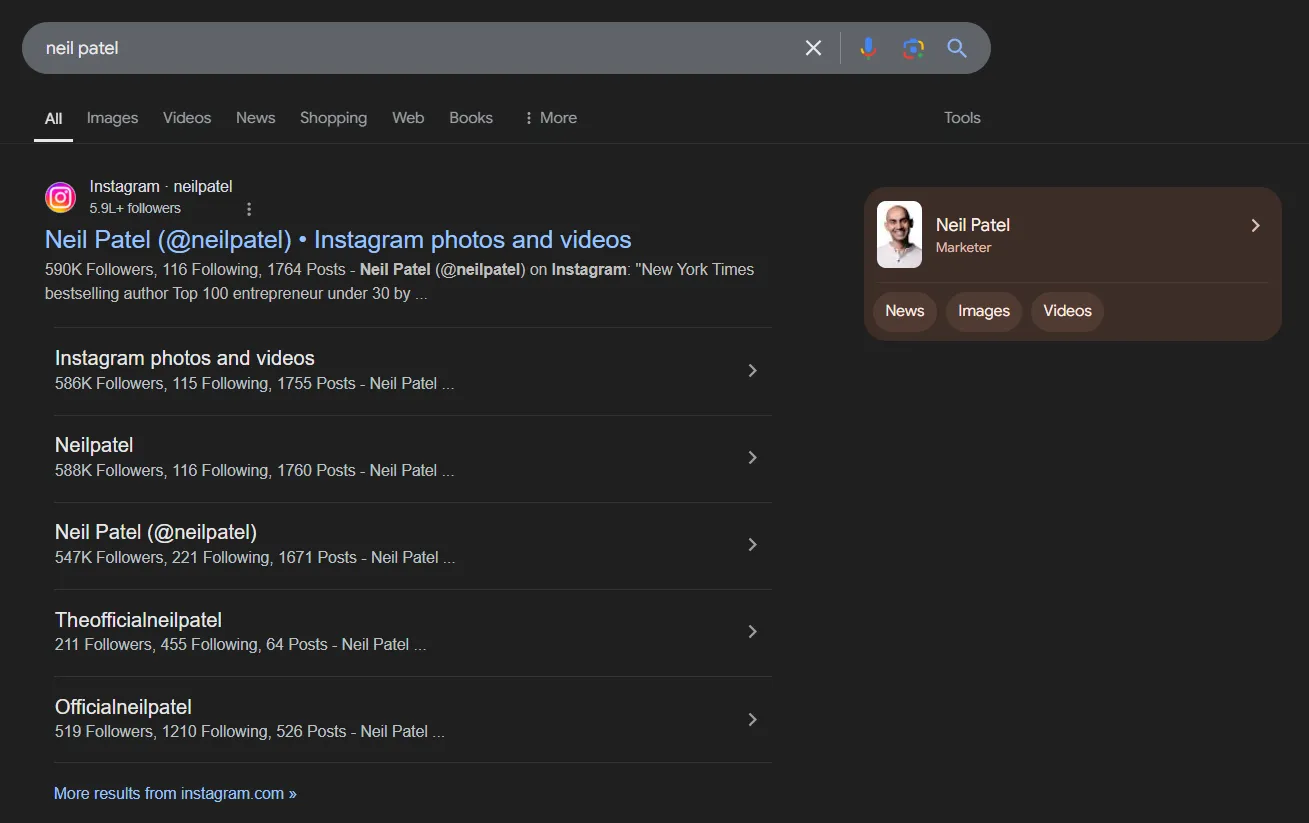Switch to the Images search tab
This screenshot has height=823, width=1309.
pyautogui.click(x=112, y=117)
